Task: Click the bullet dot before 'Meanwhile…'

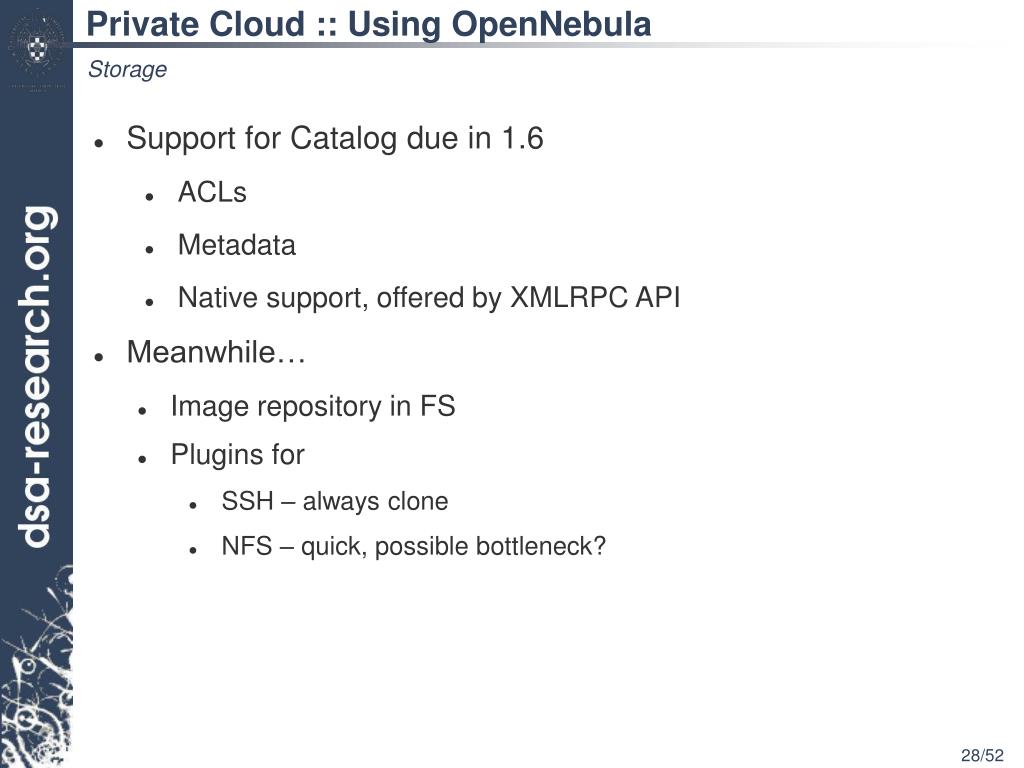Action: (x=99, y=357)
